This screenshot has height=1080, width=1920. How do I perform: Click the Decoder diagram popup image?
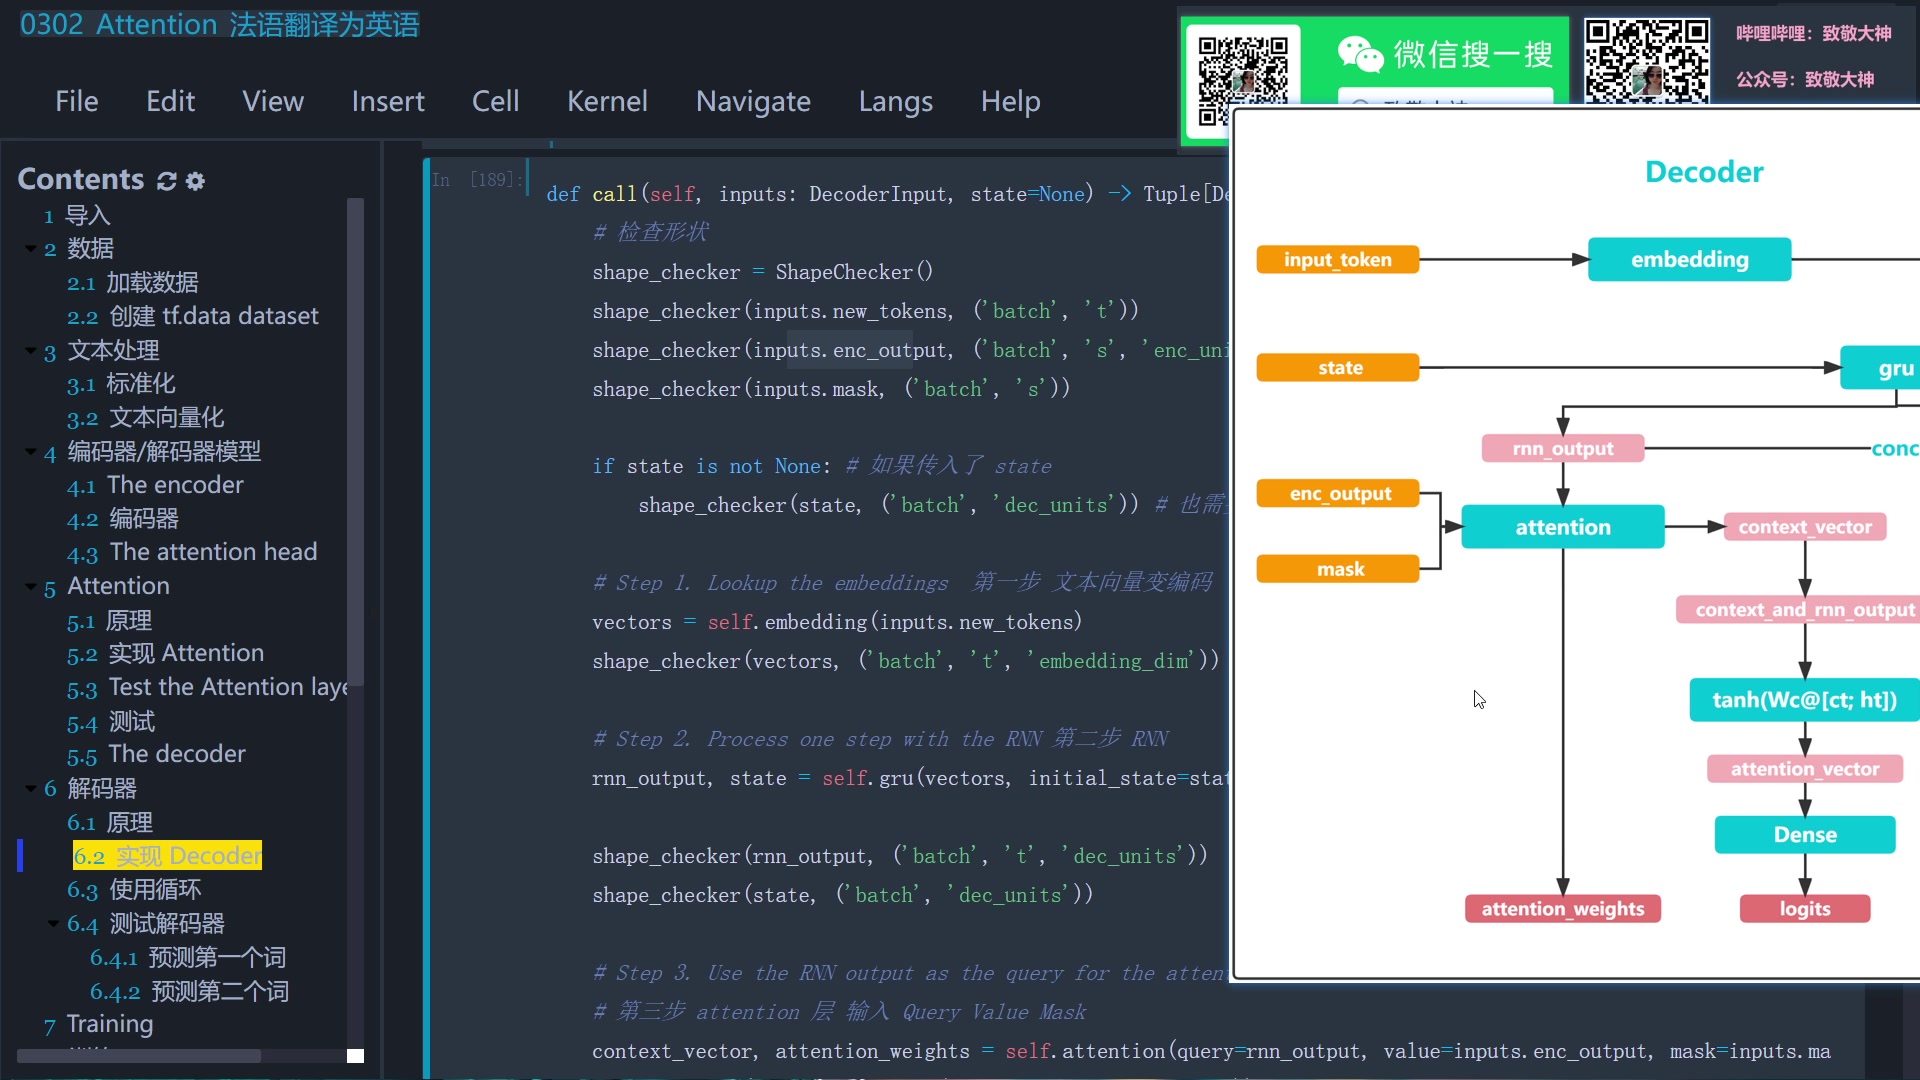1575,545
